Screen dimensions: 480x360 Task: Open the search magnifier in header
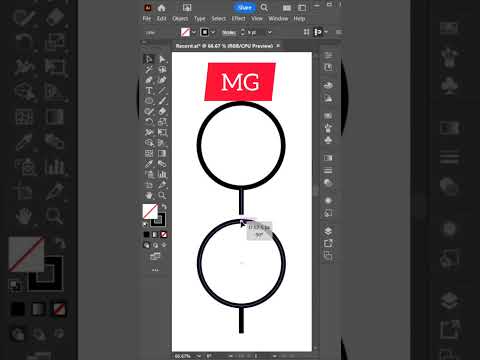click(264, 8)
